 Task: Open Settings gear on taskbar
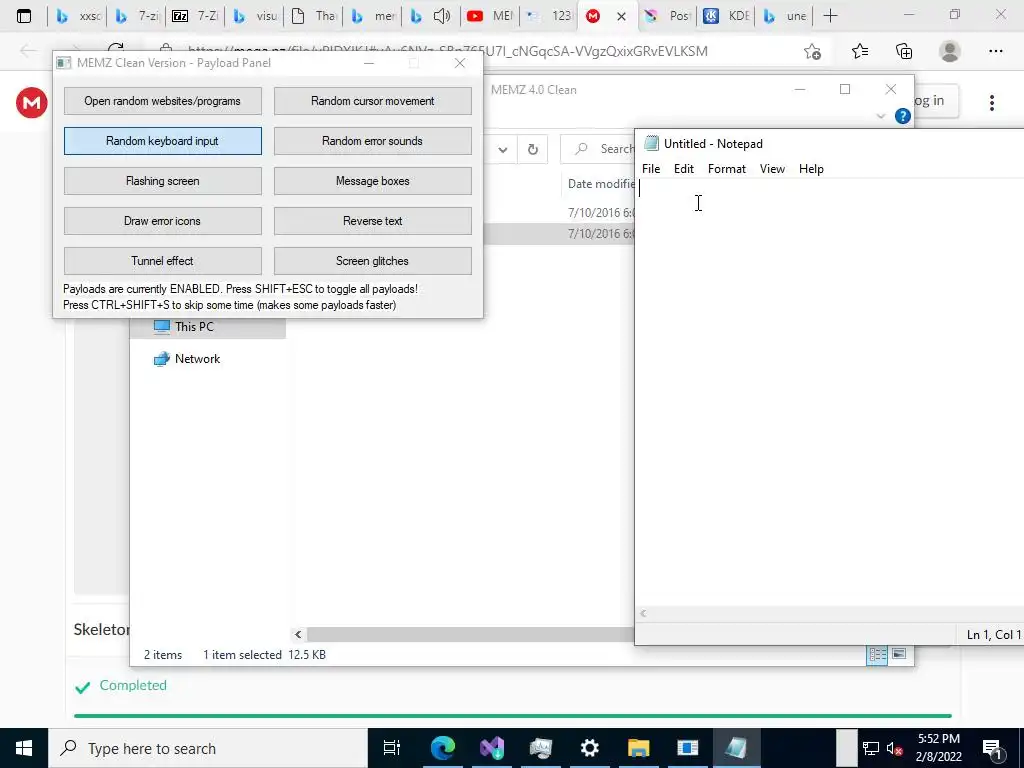pos(590,748)
